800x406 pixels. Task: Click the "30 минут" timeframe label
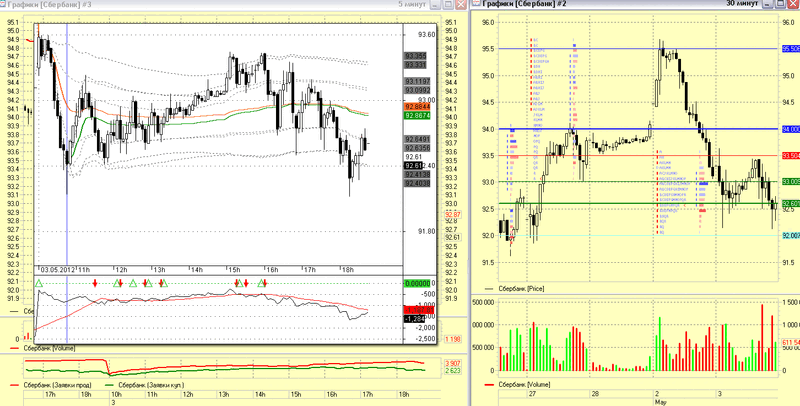(x=744, y=4)
